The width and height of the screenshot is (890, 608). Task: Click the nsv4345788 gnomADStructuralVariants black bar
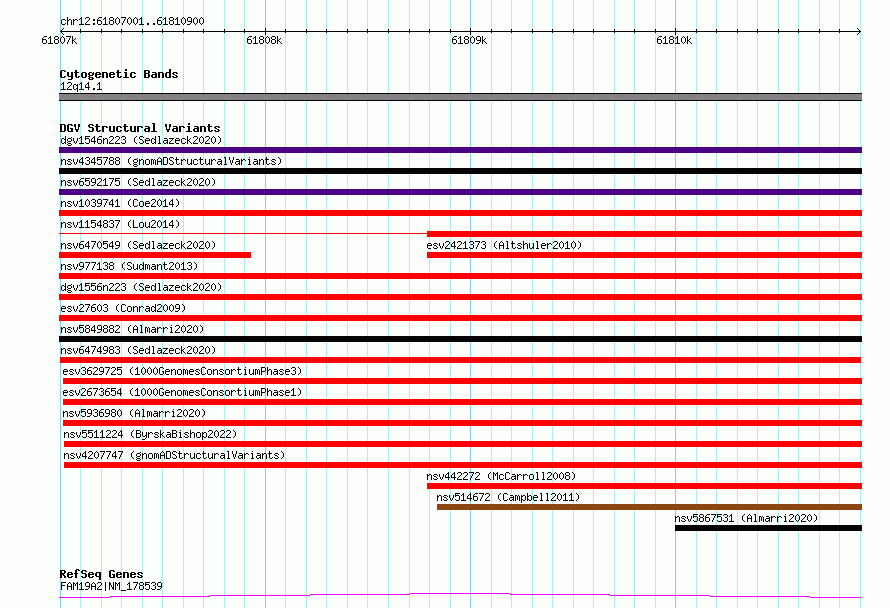(x=460, y=171)
